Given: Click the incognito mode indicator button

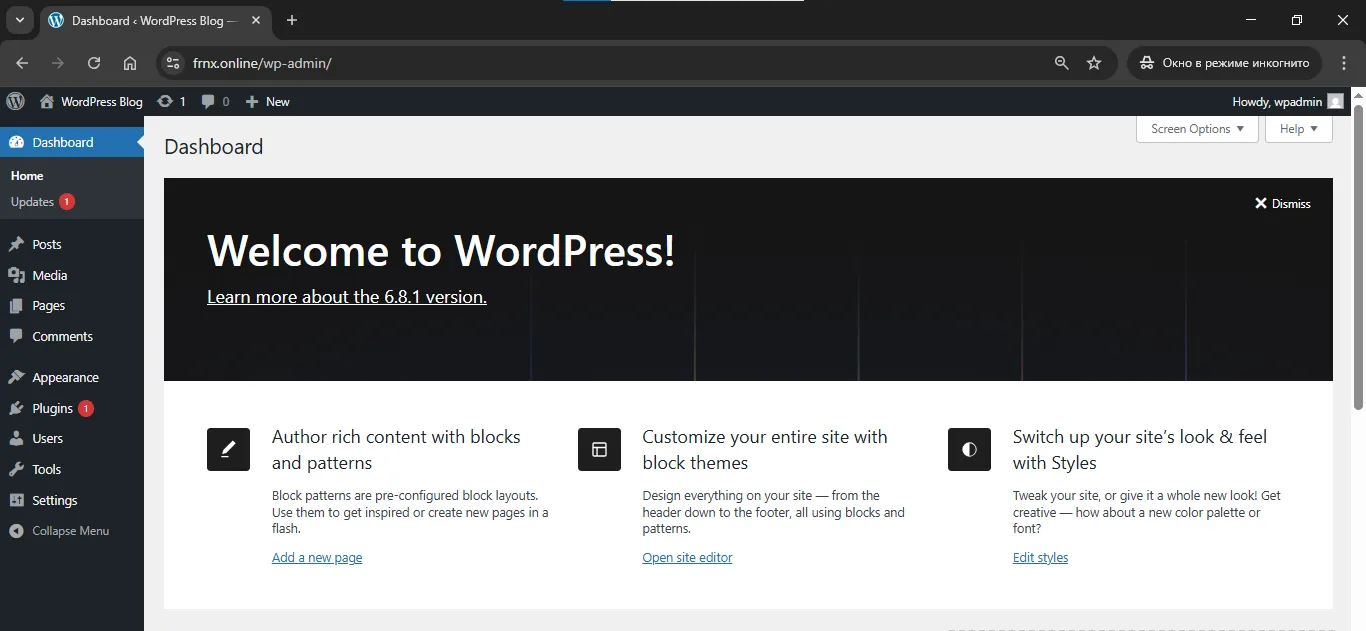Looking at the screenshot, I should 1225,63.
